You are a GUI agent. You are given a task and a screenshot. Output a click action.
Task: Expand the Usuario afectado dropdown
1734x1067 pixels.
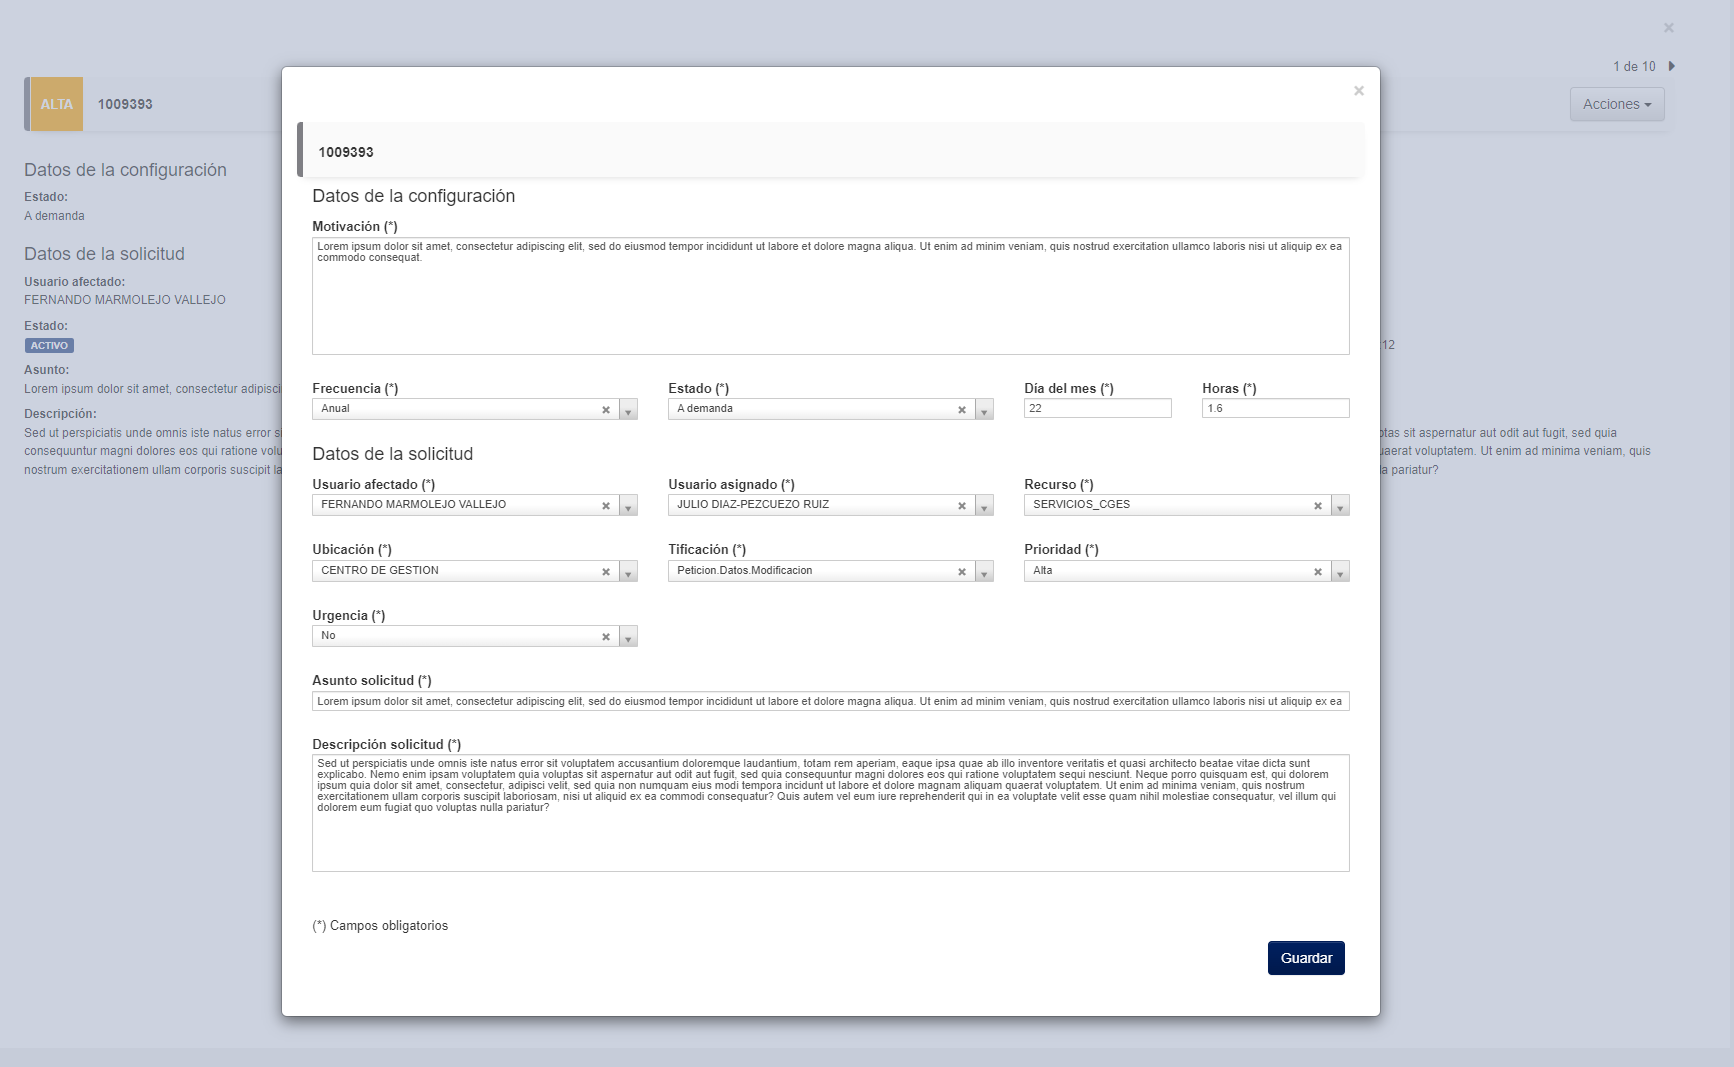pyautogui.click(x=628, y=506)
